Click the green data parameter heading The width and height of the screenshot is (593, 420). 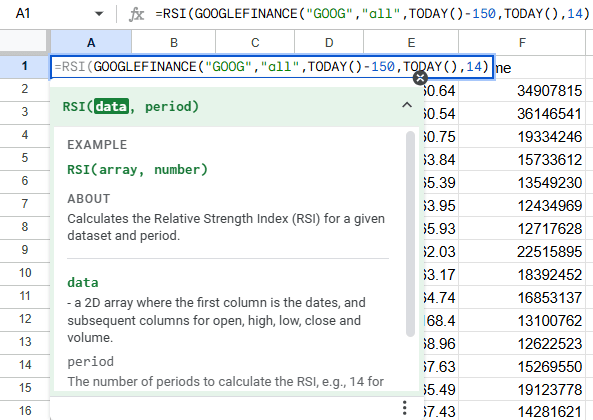click(83, 283)
